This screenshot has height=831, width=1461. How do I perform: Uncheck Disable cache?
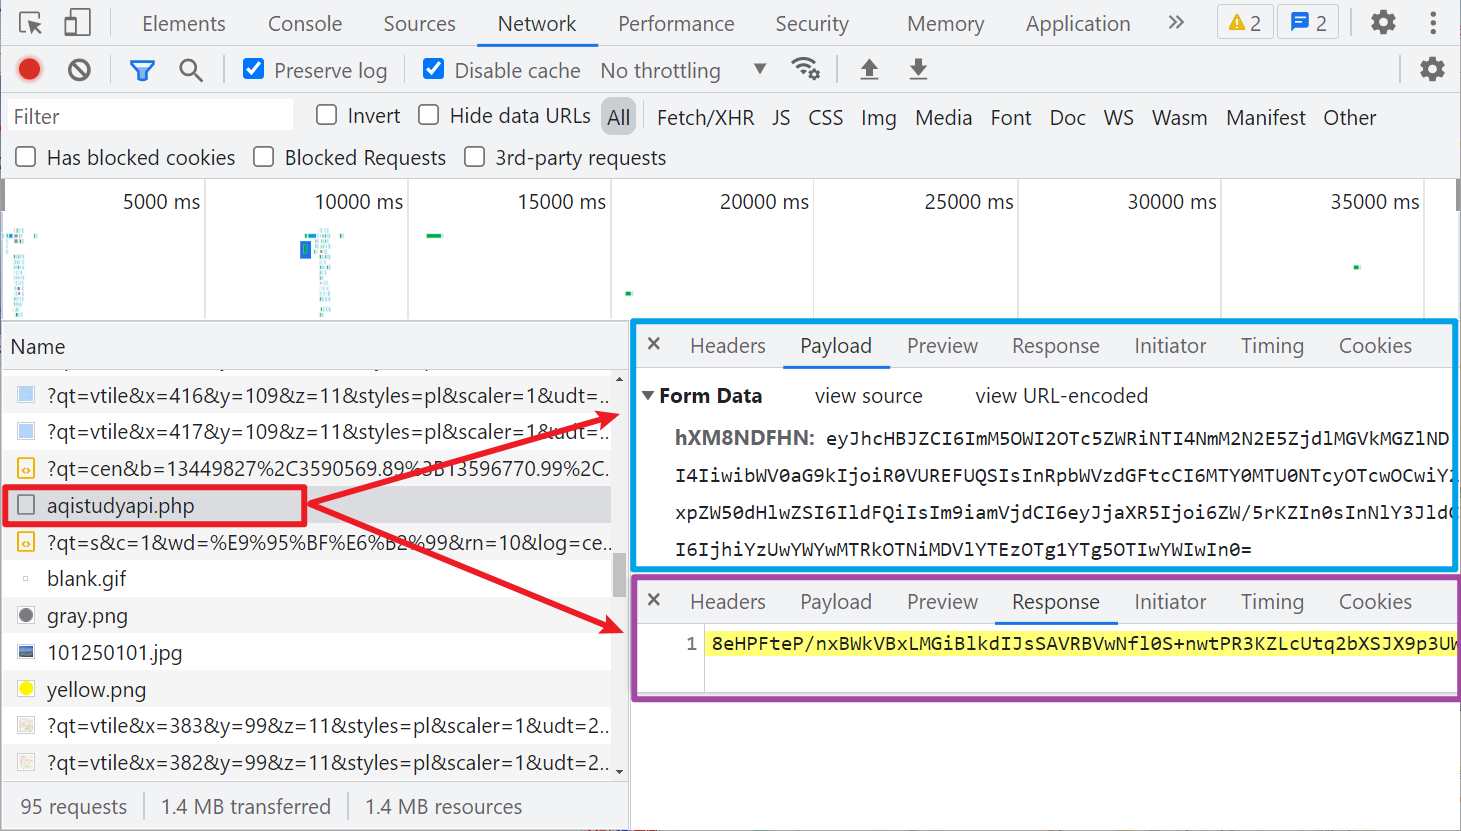tap(434, 69)
